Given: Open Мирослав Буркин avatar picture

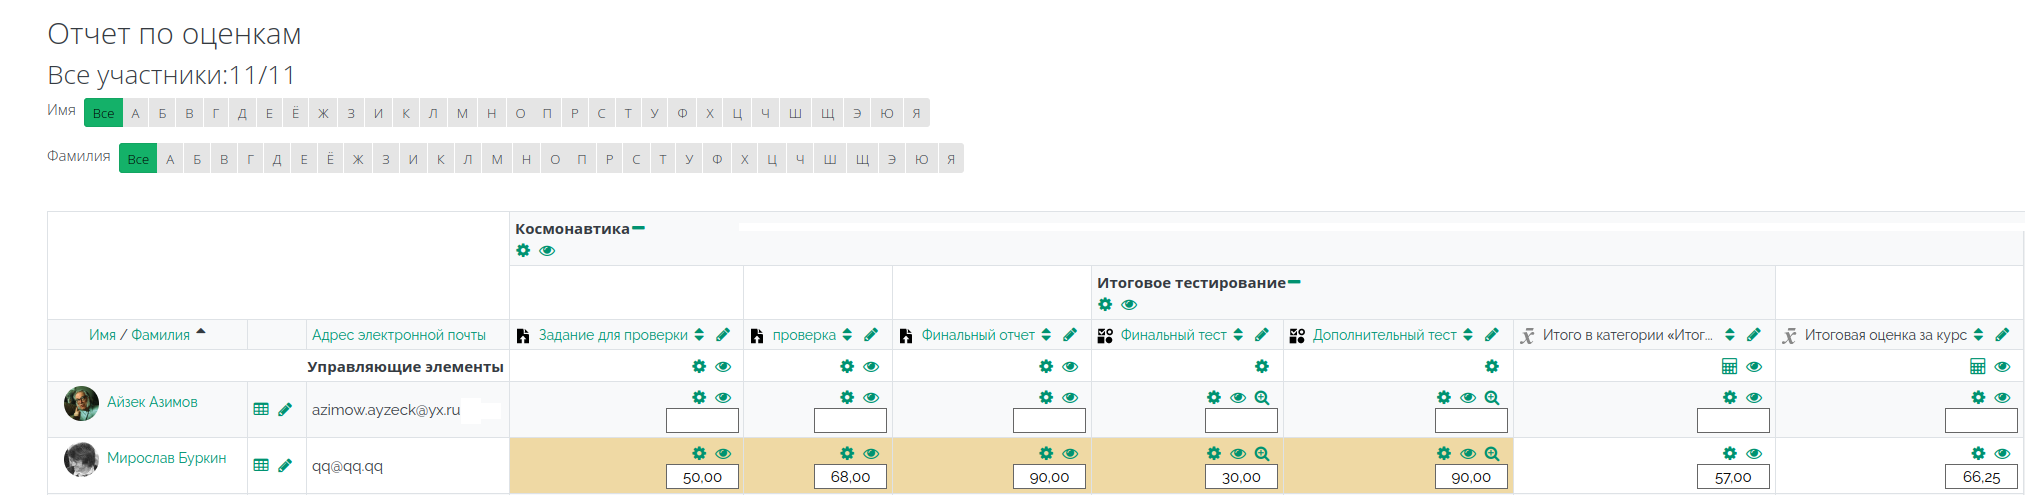Looking at the screenshot, I should click(x=81, y=459).
